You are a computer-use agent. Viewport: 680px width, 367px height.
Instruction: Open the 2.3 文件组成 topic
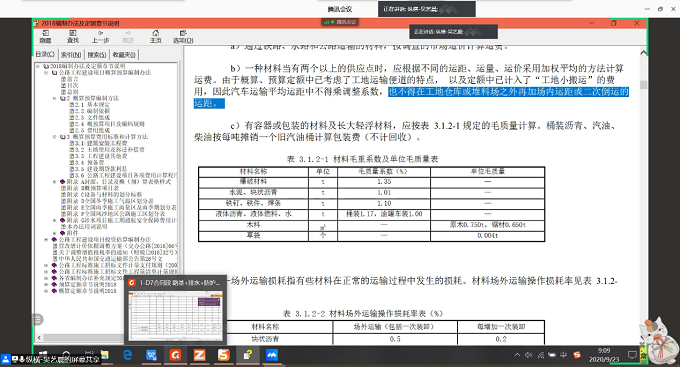[x=92, y=118]
